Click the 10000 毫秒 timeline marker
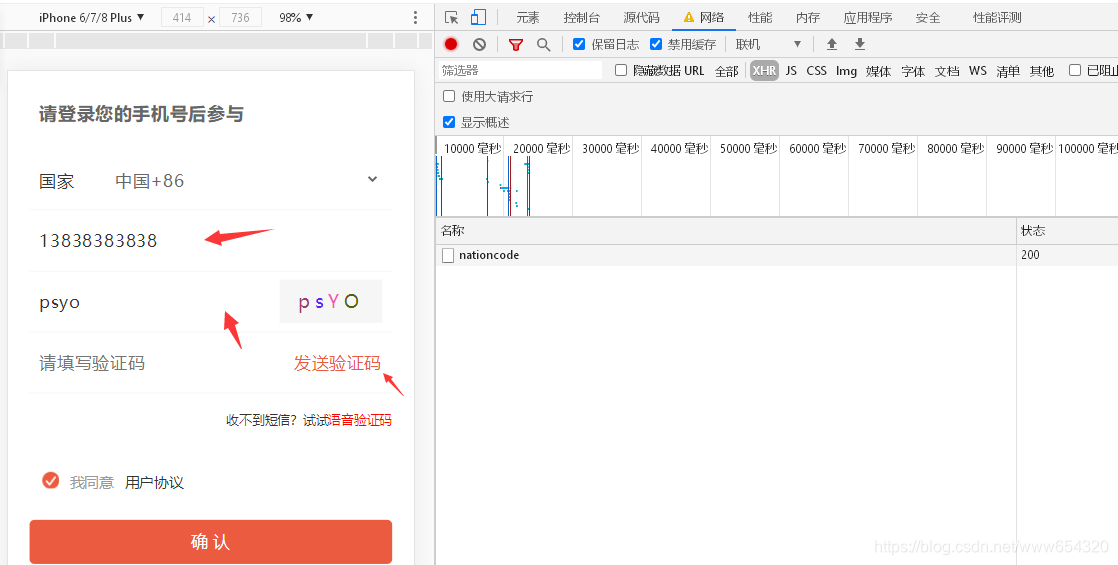 pyautogui.click(x=472, y=148)
